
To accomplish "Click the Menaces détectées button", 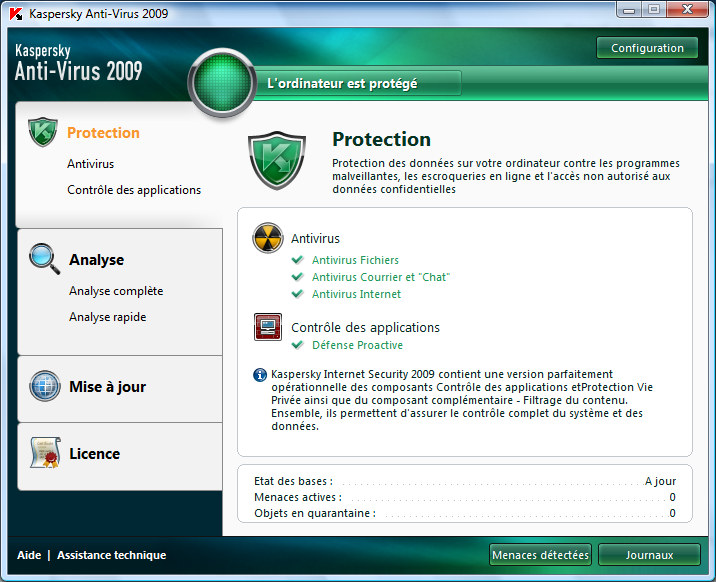I will click(x=540, y=555).
